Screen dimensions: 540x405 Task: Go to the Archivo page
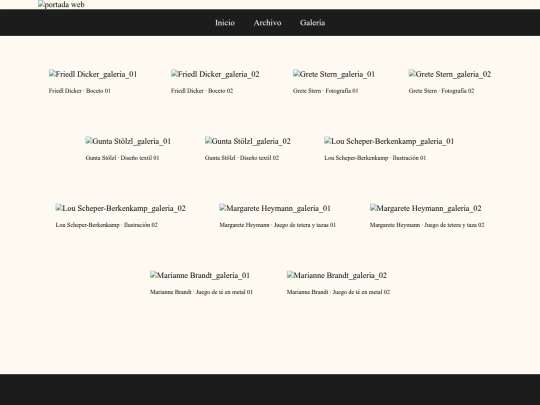click(x=267, y=23)
